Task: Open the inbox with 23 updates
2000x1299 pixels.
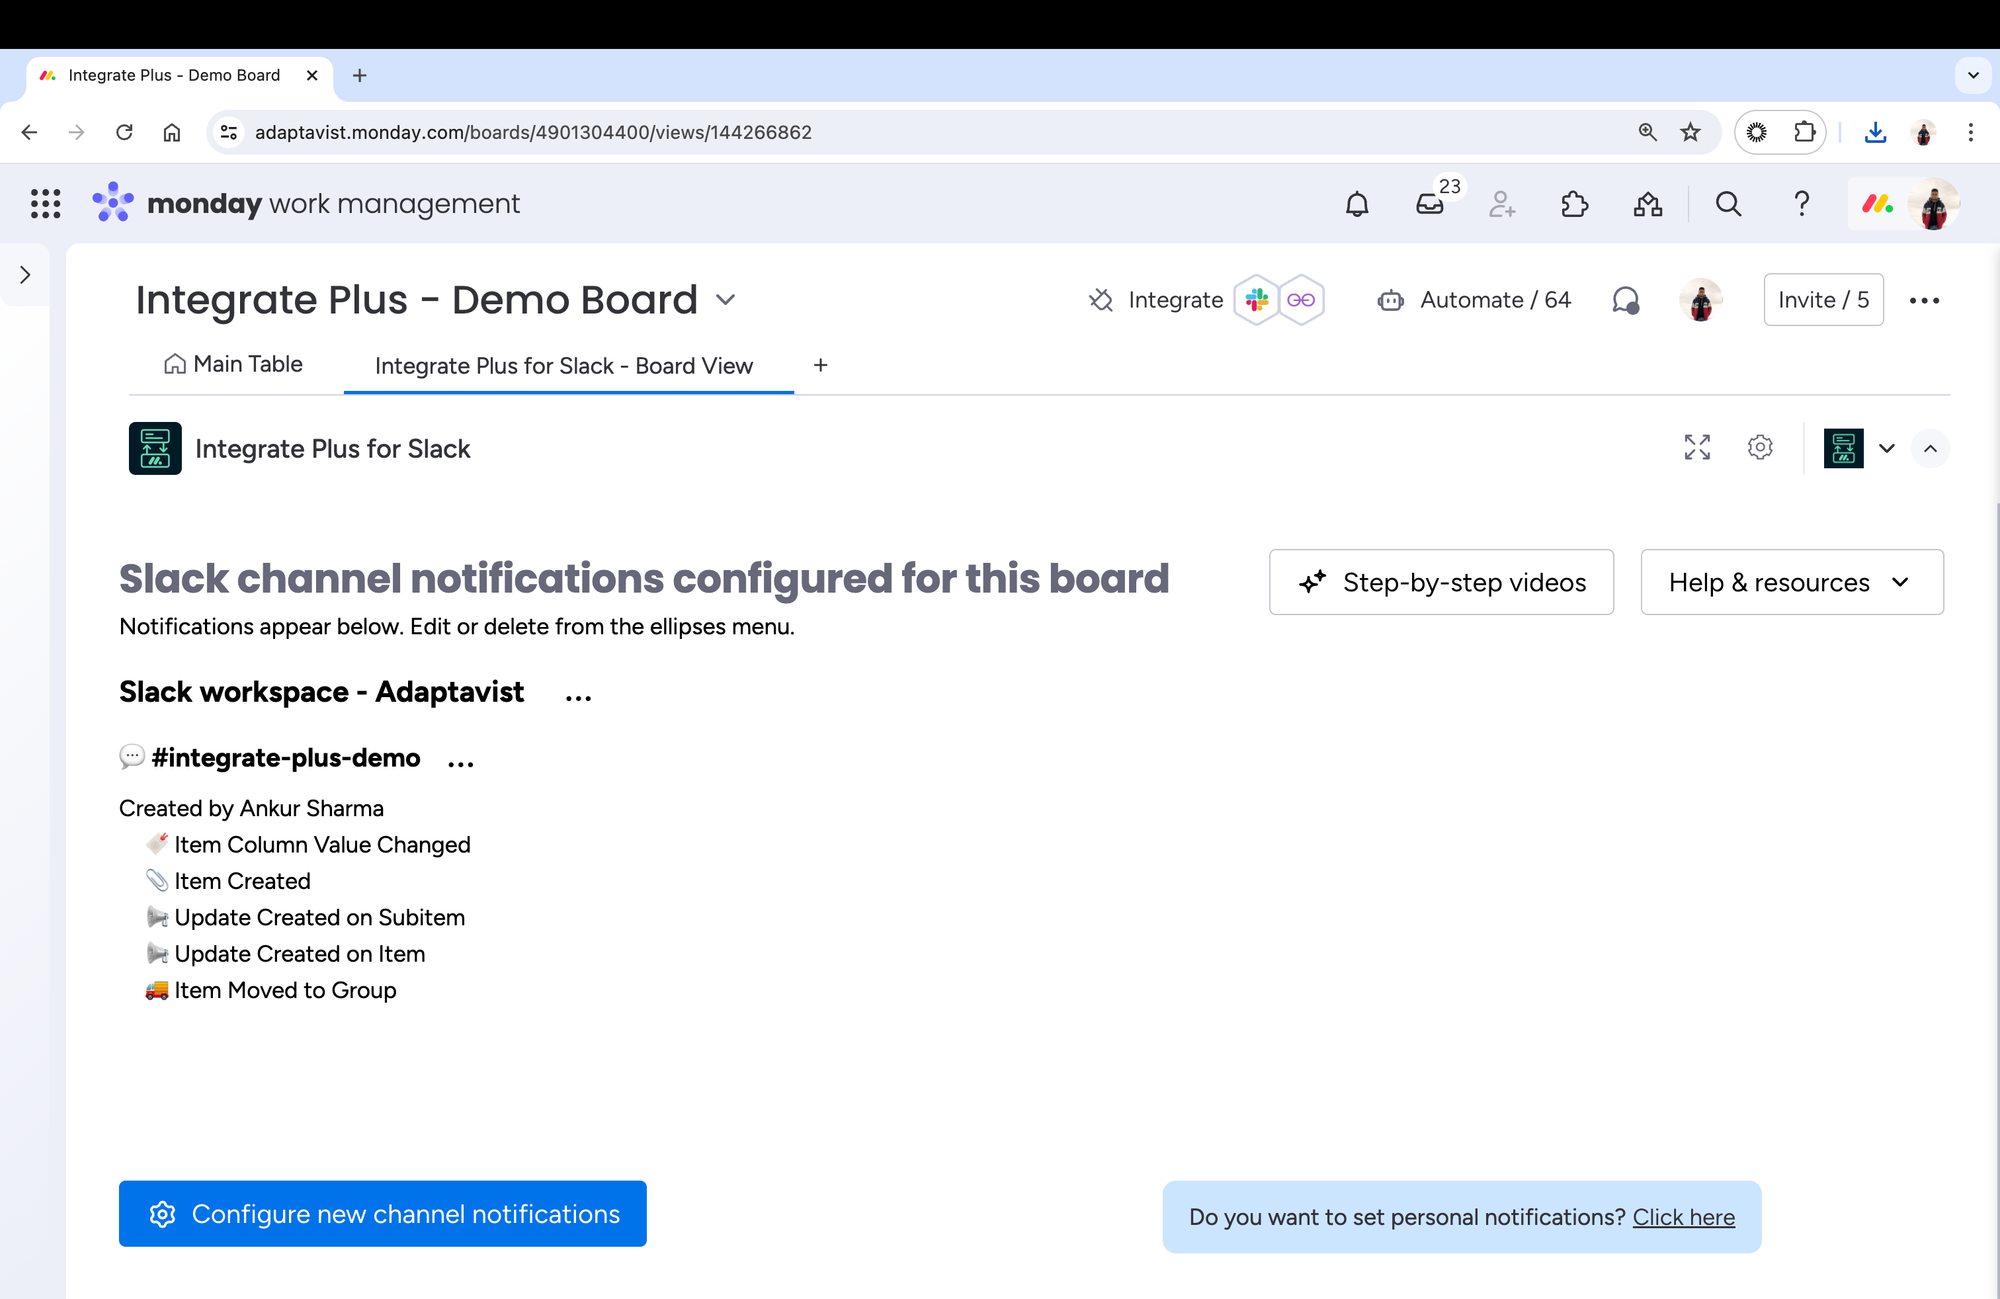Action: coord(1431,204)
